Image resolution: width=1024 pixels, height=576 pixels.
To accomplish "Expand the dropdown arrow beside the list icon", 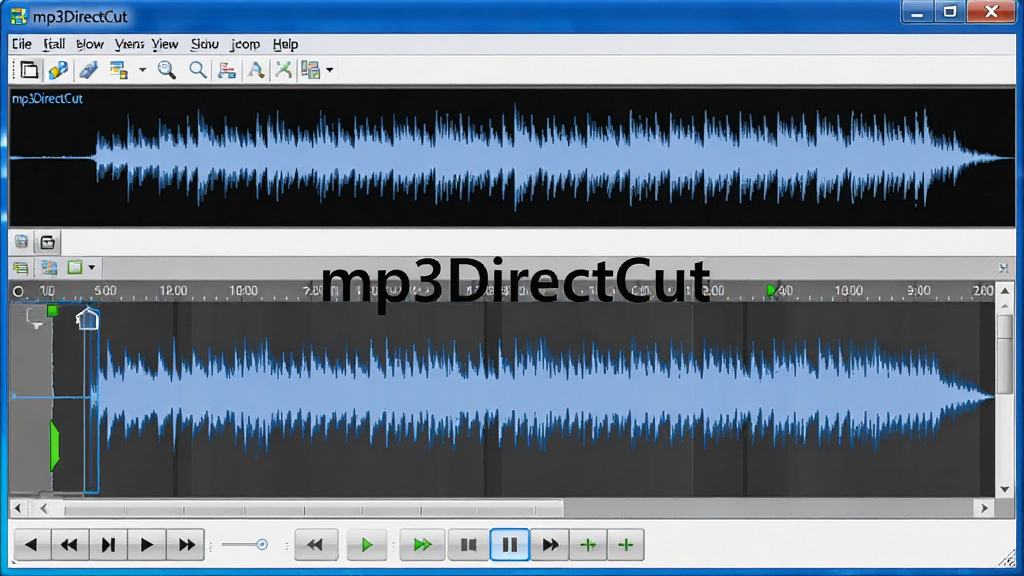I will pyautogui.click(x=142, y=70).
